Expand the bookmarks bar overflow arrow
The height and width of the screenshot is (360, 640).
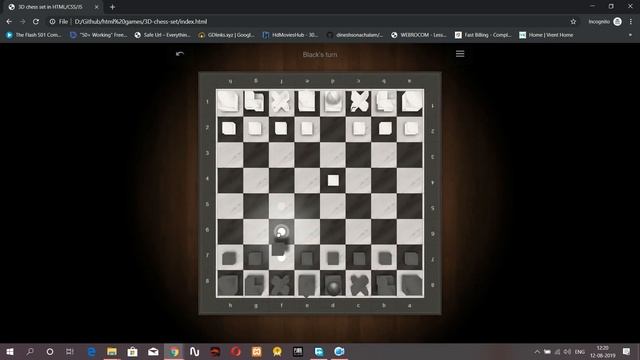click(x=630, y=35)
